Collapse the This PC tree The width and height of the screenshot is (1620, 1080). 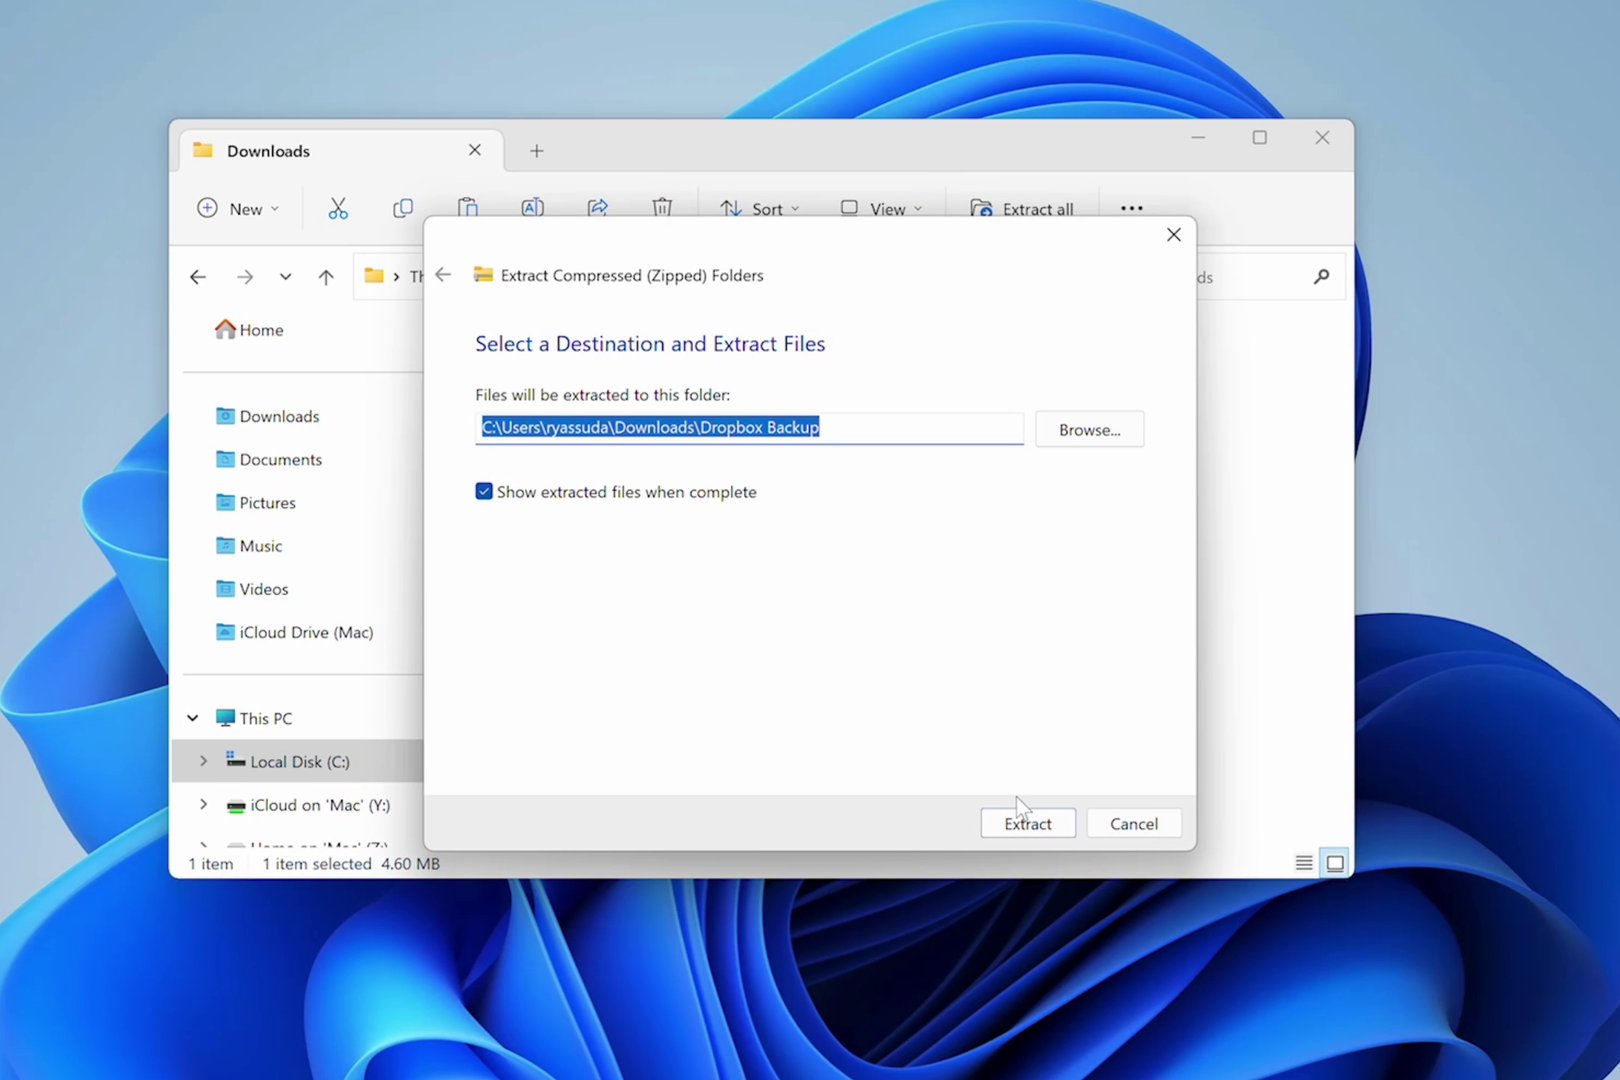click(x=192, y=718)
